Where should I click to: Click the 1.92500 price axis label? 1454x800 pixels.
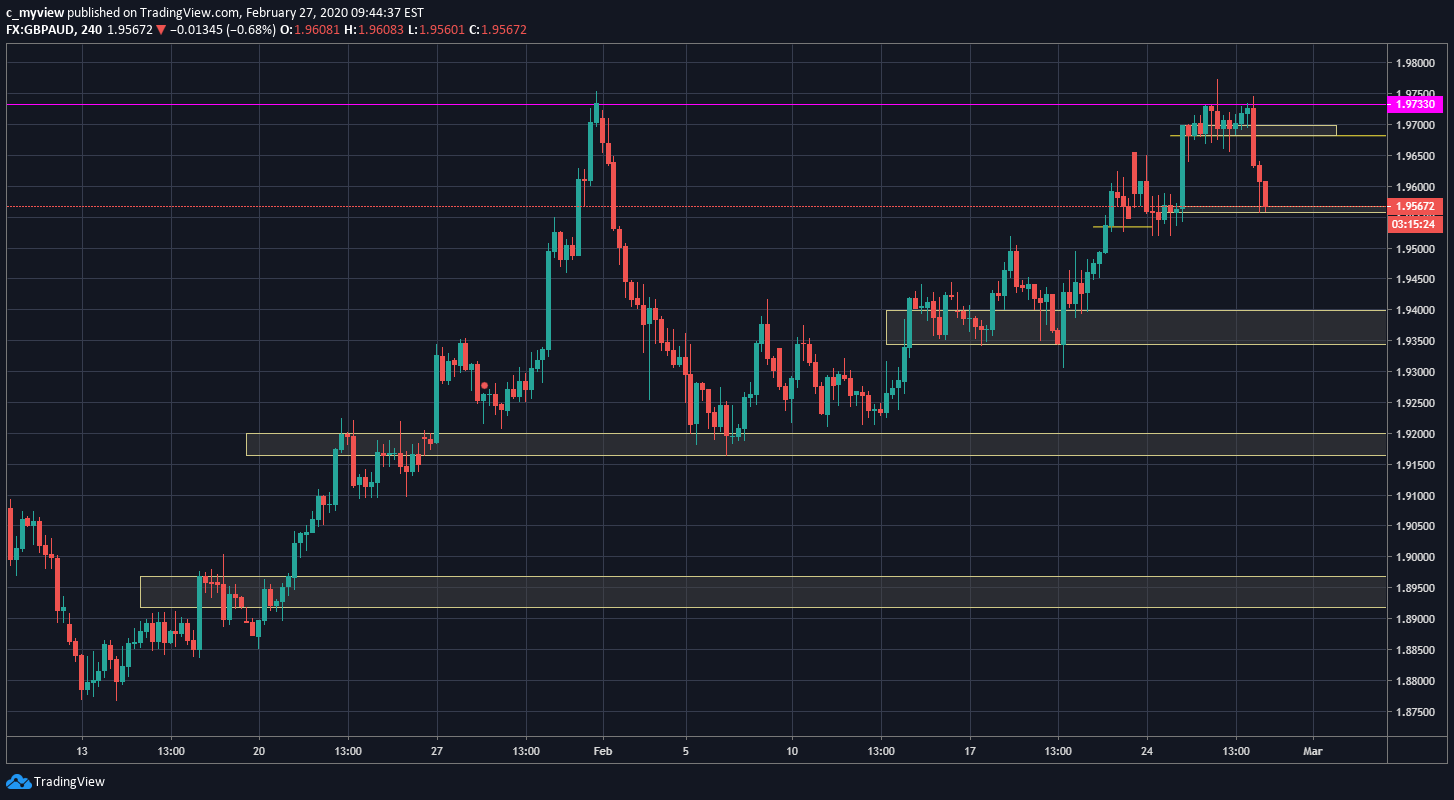[1415, 404]
